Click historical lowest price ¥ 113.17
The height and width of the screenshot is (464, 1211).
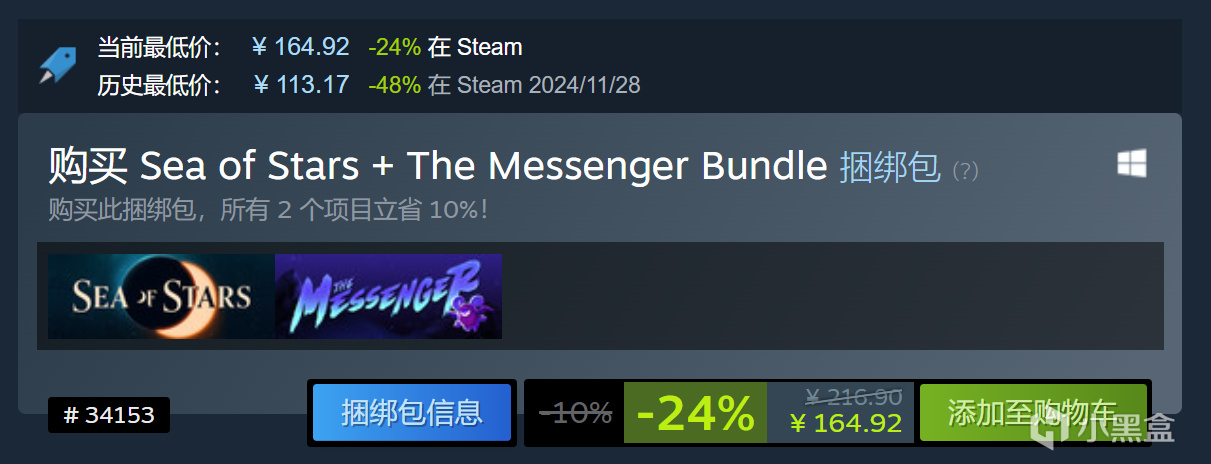point(301,85)
